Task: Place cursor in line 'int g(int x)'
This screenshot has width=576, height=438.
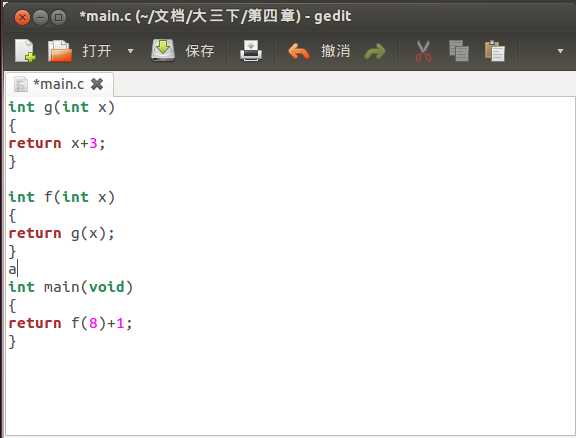Action: click(x=62, y=107)
